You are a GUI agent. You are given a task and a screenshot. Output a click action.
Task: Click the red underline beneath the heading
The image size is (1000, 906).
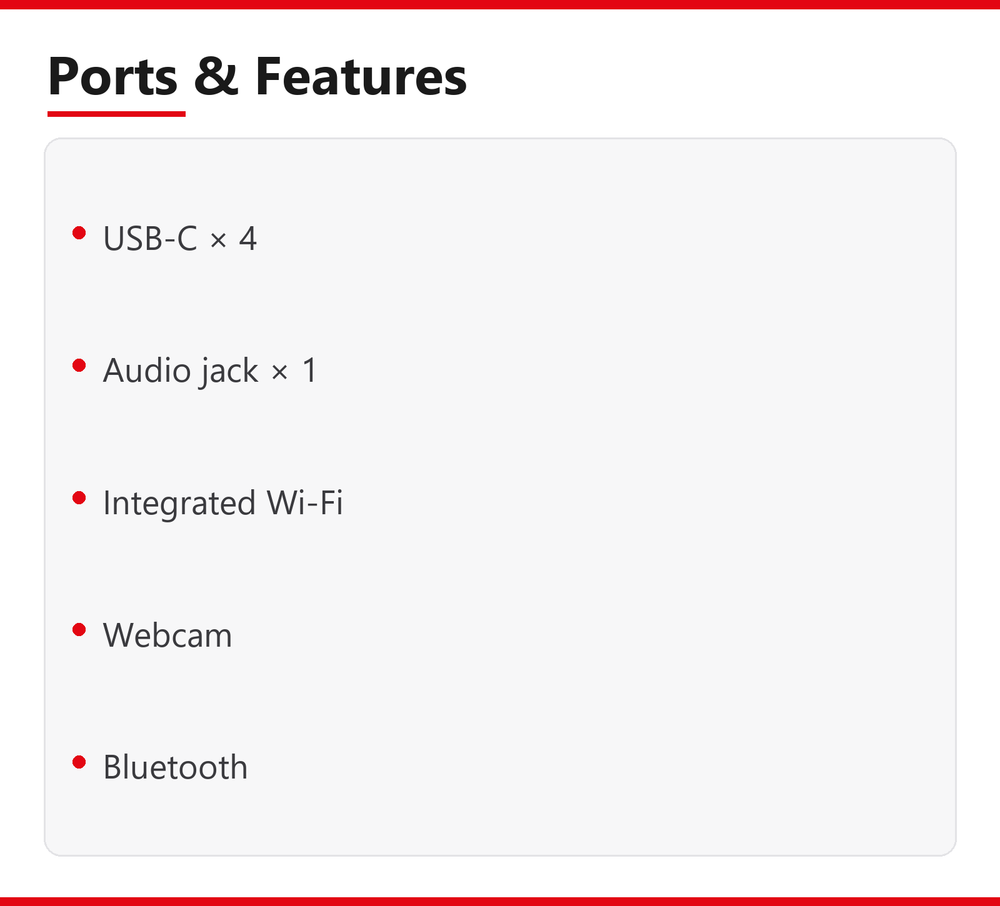coord(117,113)
